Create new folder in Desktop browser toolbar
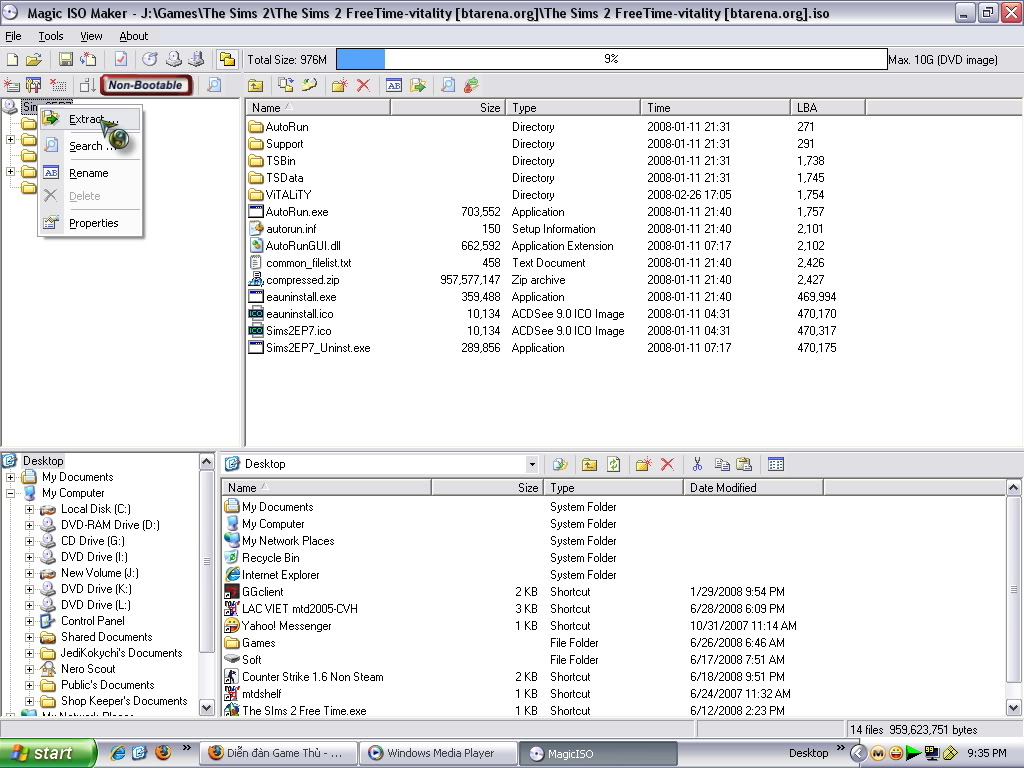The height and width of the screenshot is (768, 1024). tap(643, 464)
